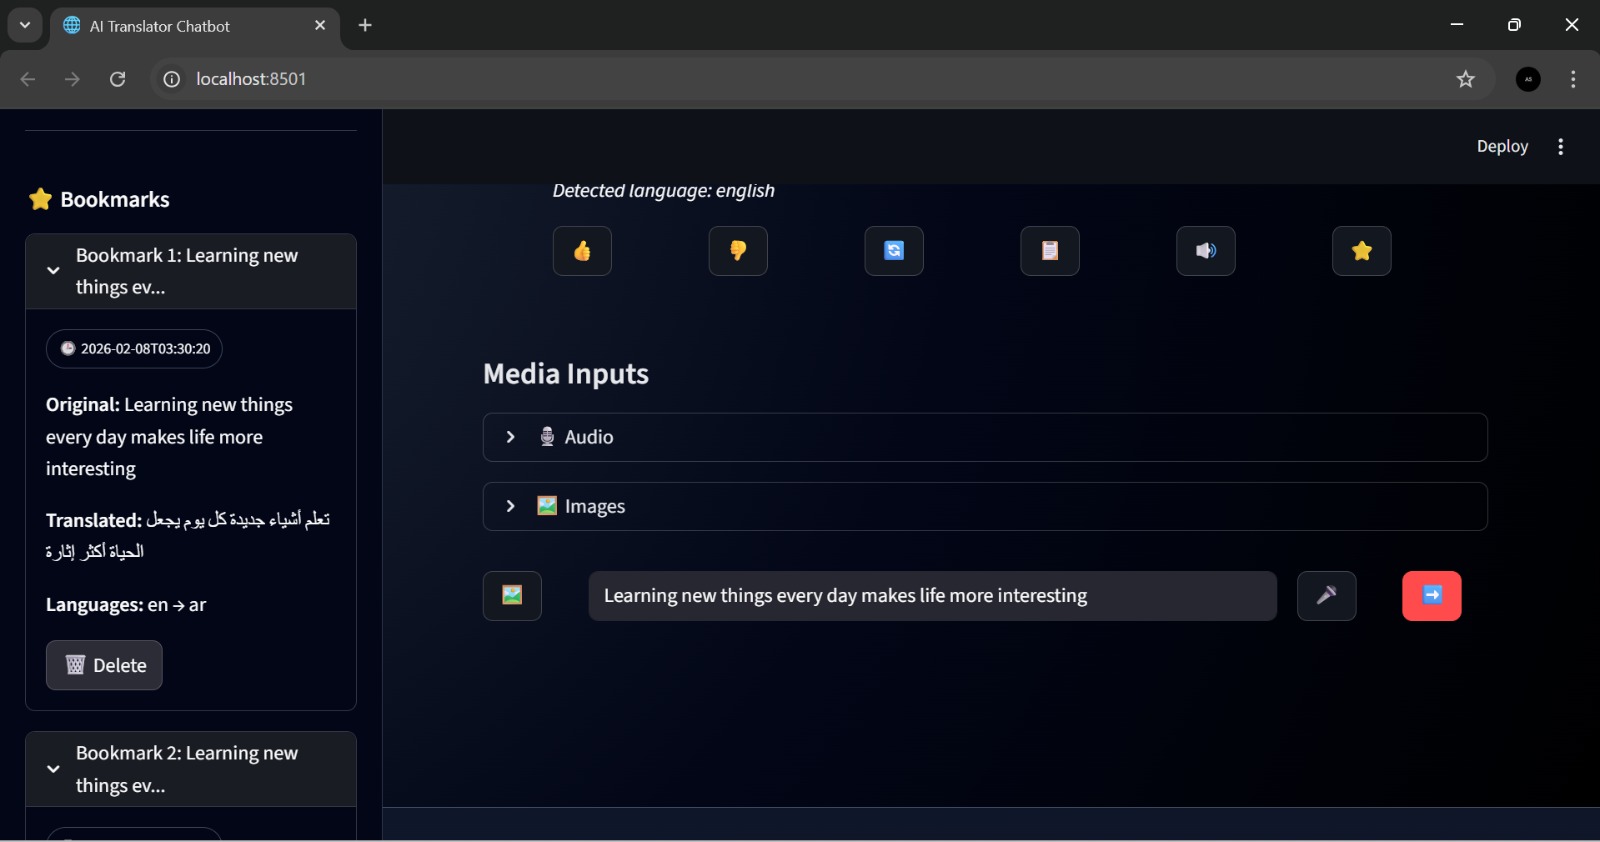Play translation audio with speaker button

point(1206,251)
